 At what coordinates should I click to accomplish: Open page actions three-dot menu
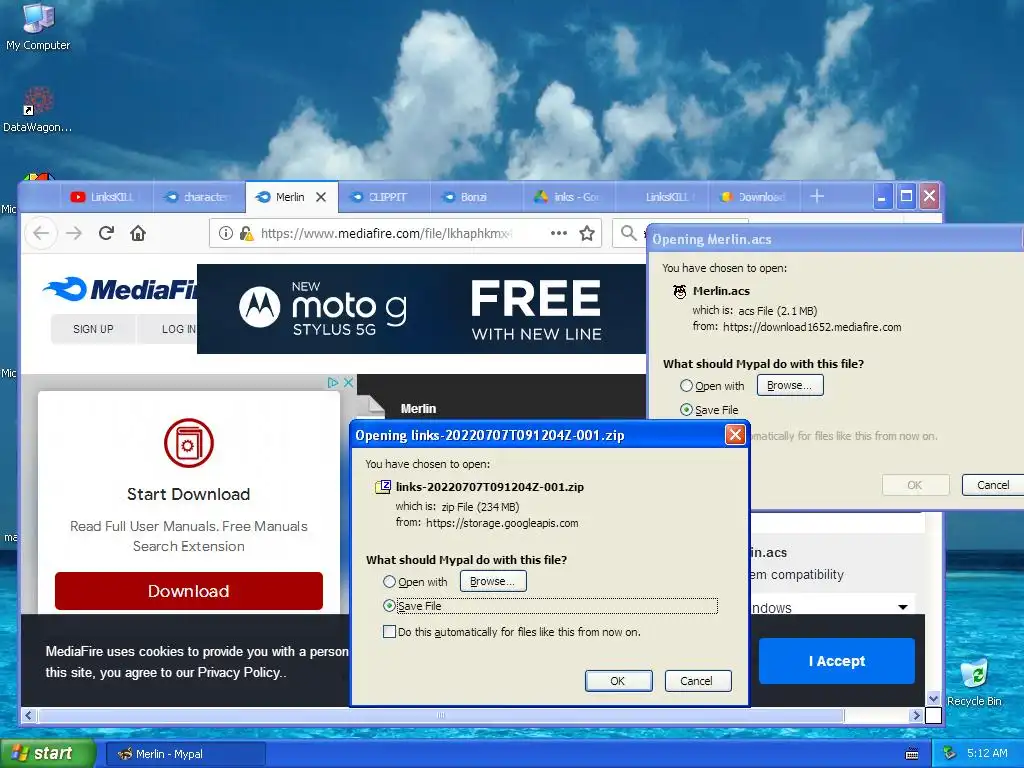(x=558, y=233)
